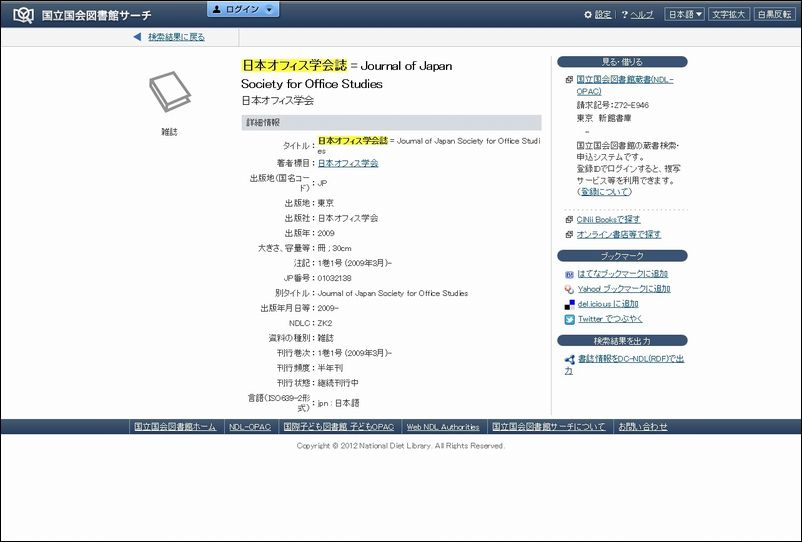Click the Twitter bird icon
The height and width of the screenshot is (542, 802).
coord(569,320)
